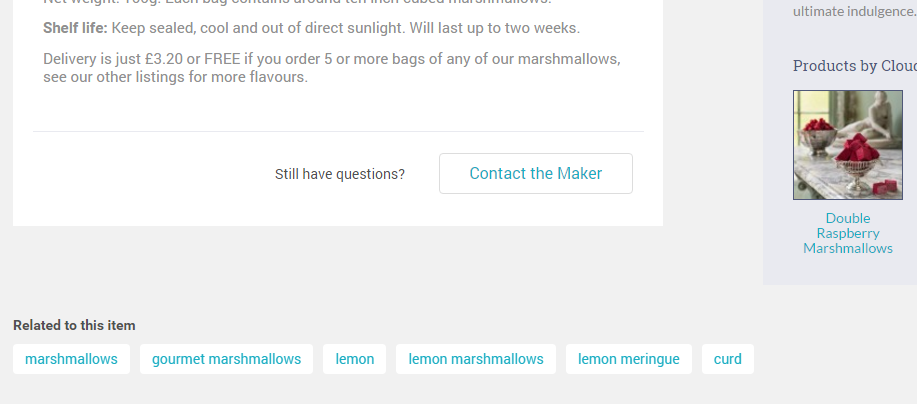Click the 'ultimate indulgence.' sidebar text
The width and height of the screenshot is (917, 404).
point(854,12)
